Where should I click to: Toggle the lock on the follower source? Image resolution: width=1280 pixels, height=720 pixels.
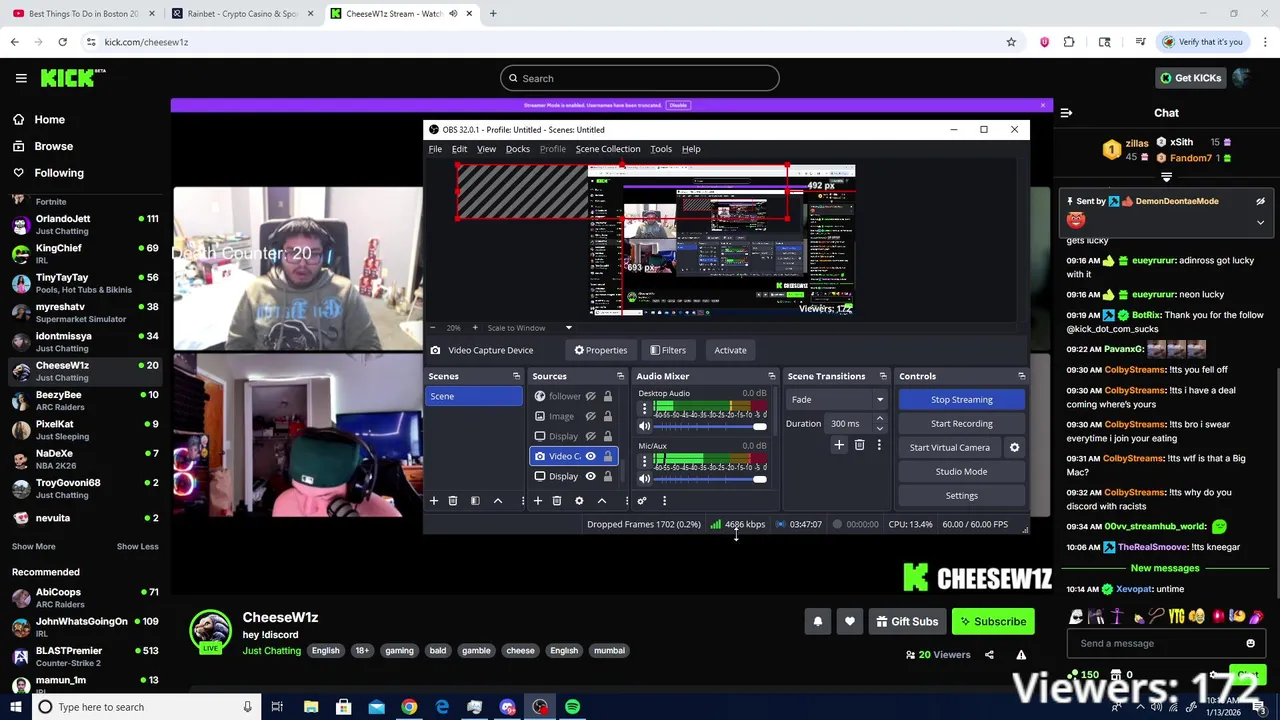click(x=607, y=396)
